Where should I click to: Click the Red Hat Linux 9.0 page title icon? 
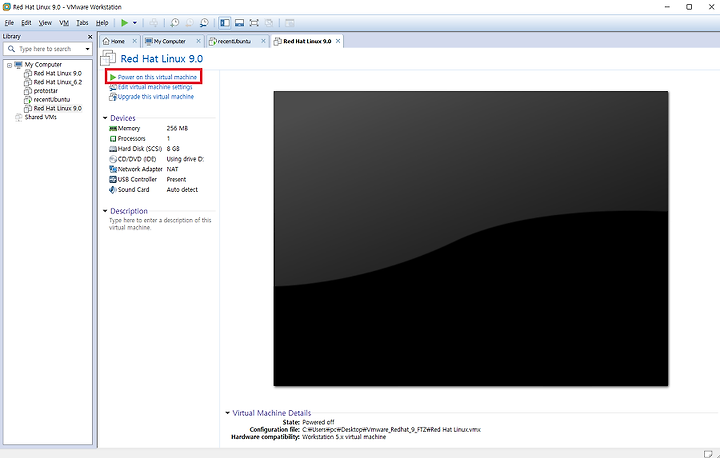coord(108,58)
